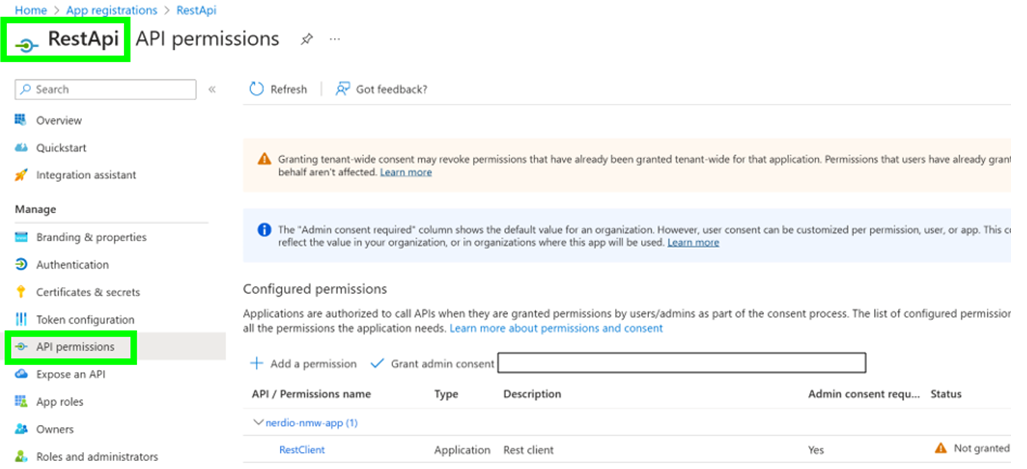The height and width of the screenshot is (469, 1027).
Task: Select Authentication in Manage section
Action: pos(72,265)
